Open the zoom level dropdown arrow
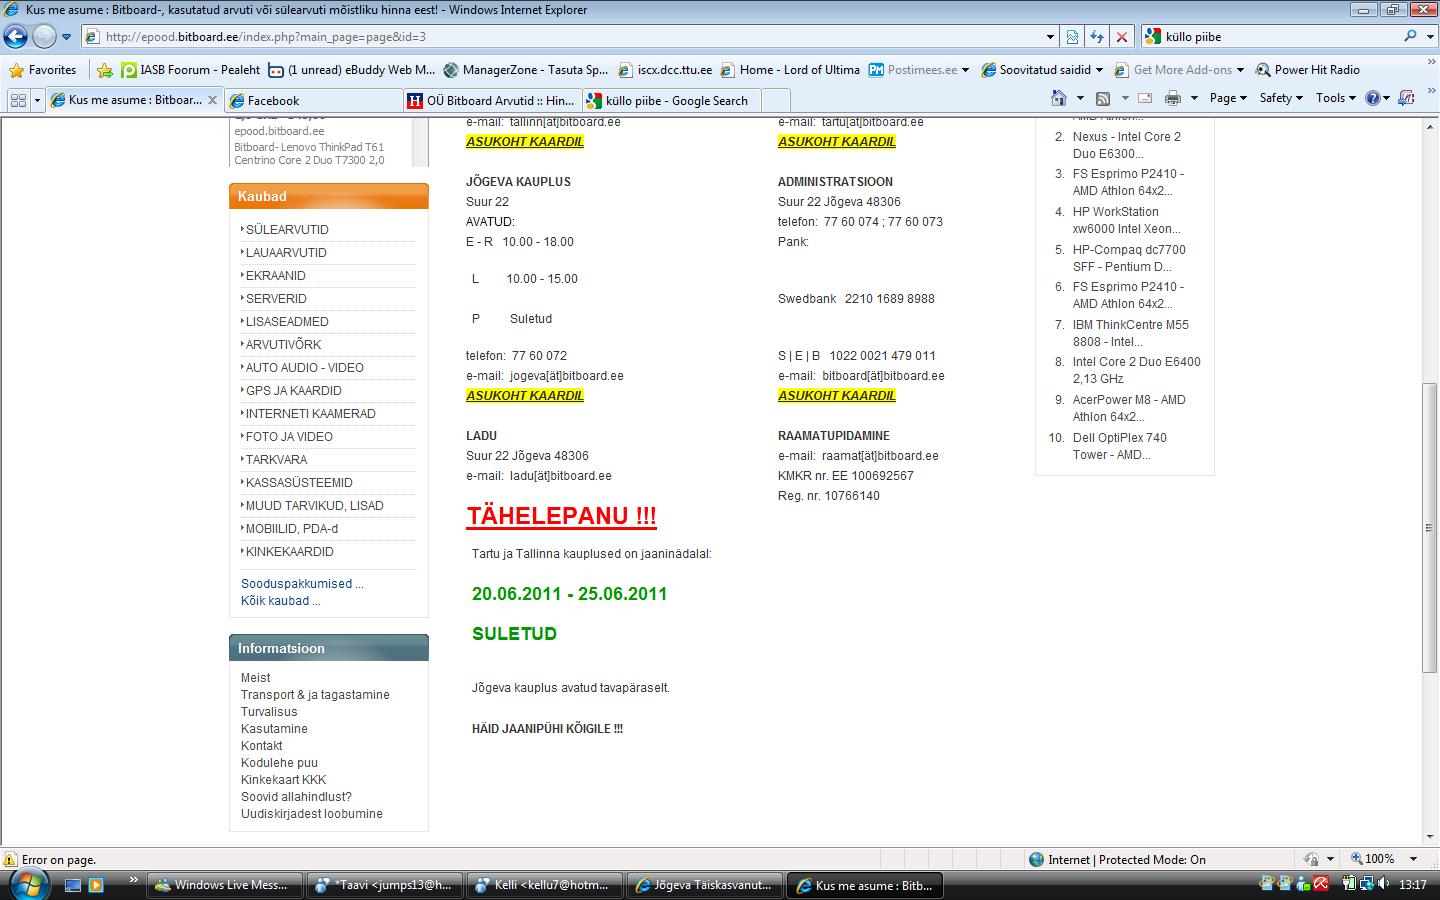 pyautogui.click(x=1413, y=860)
